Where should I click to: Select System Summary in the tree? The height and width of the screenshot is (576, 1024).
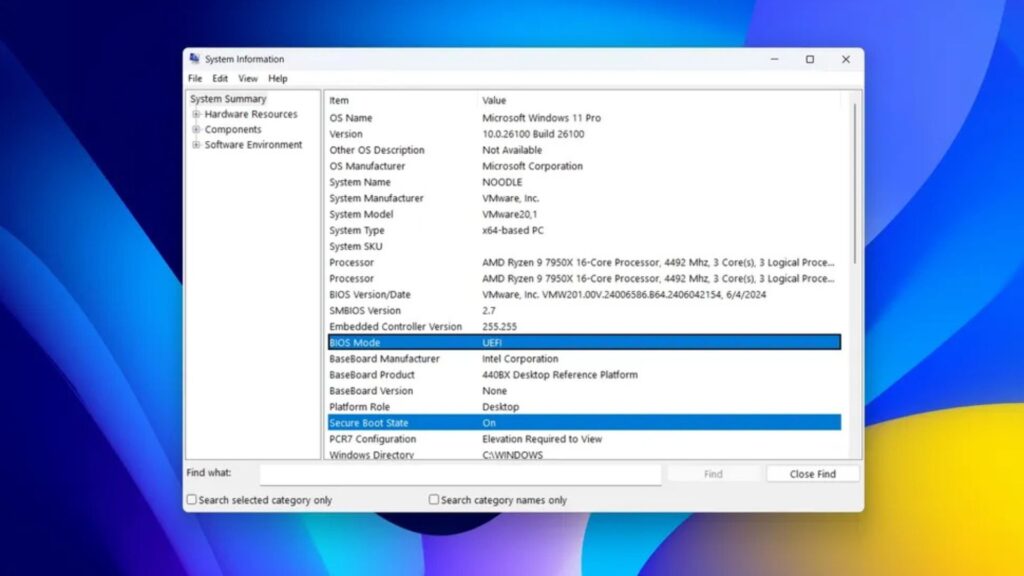pos(229,99)
